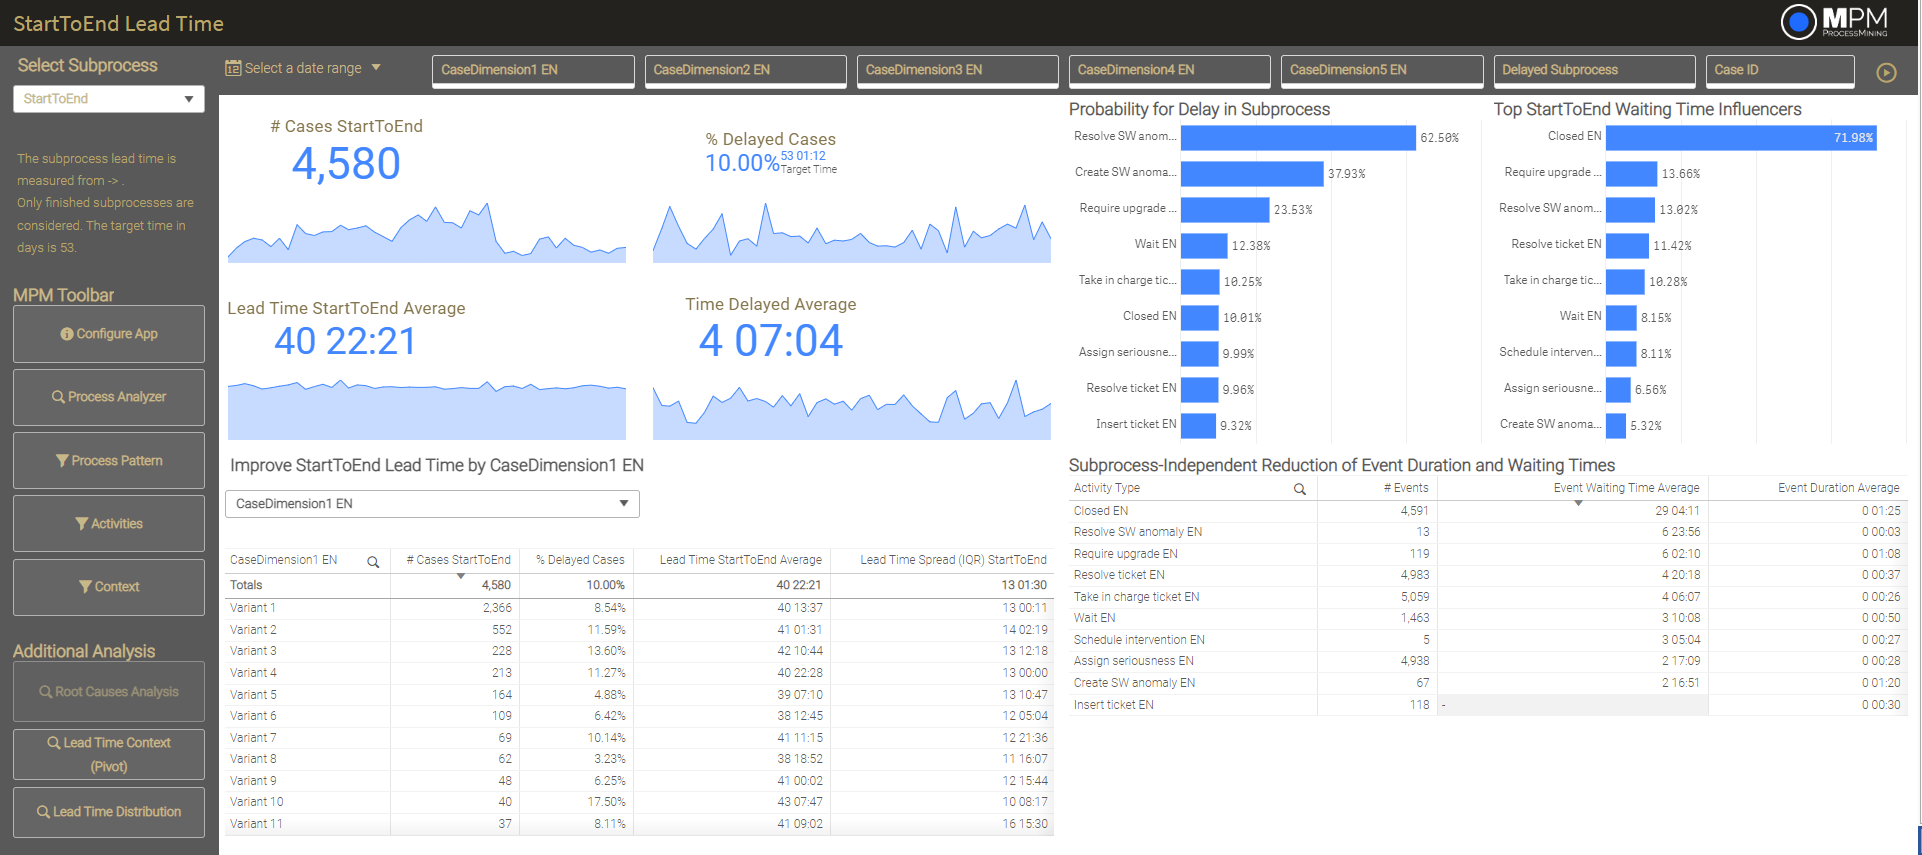Open Root Causes Analysis
Screen dimensions: 1922x855
109,691
